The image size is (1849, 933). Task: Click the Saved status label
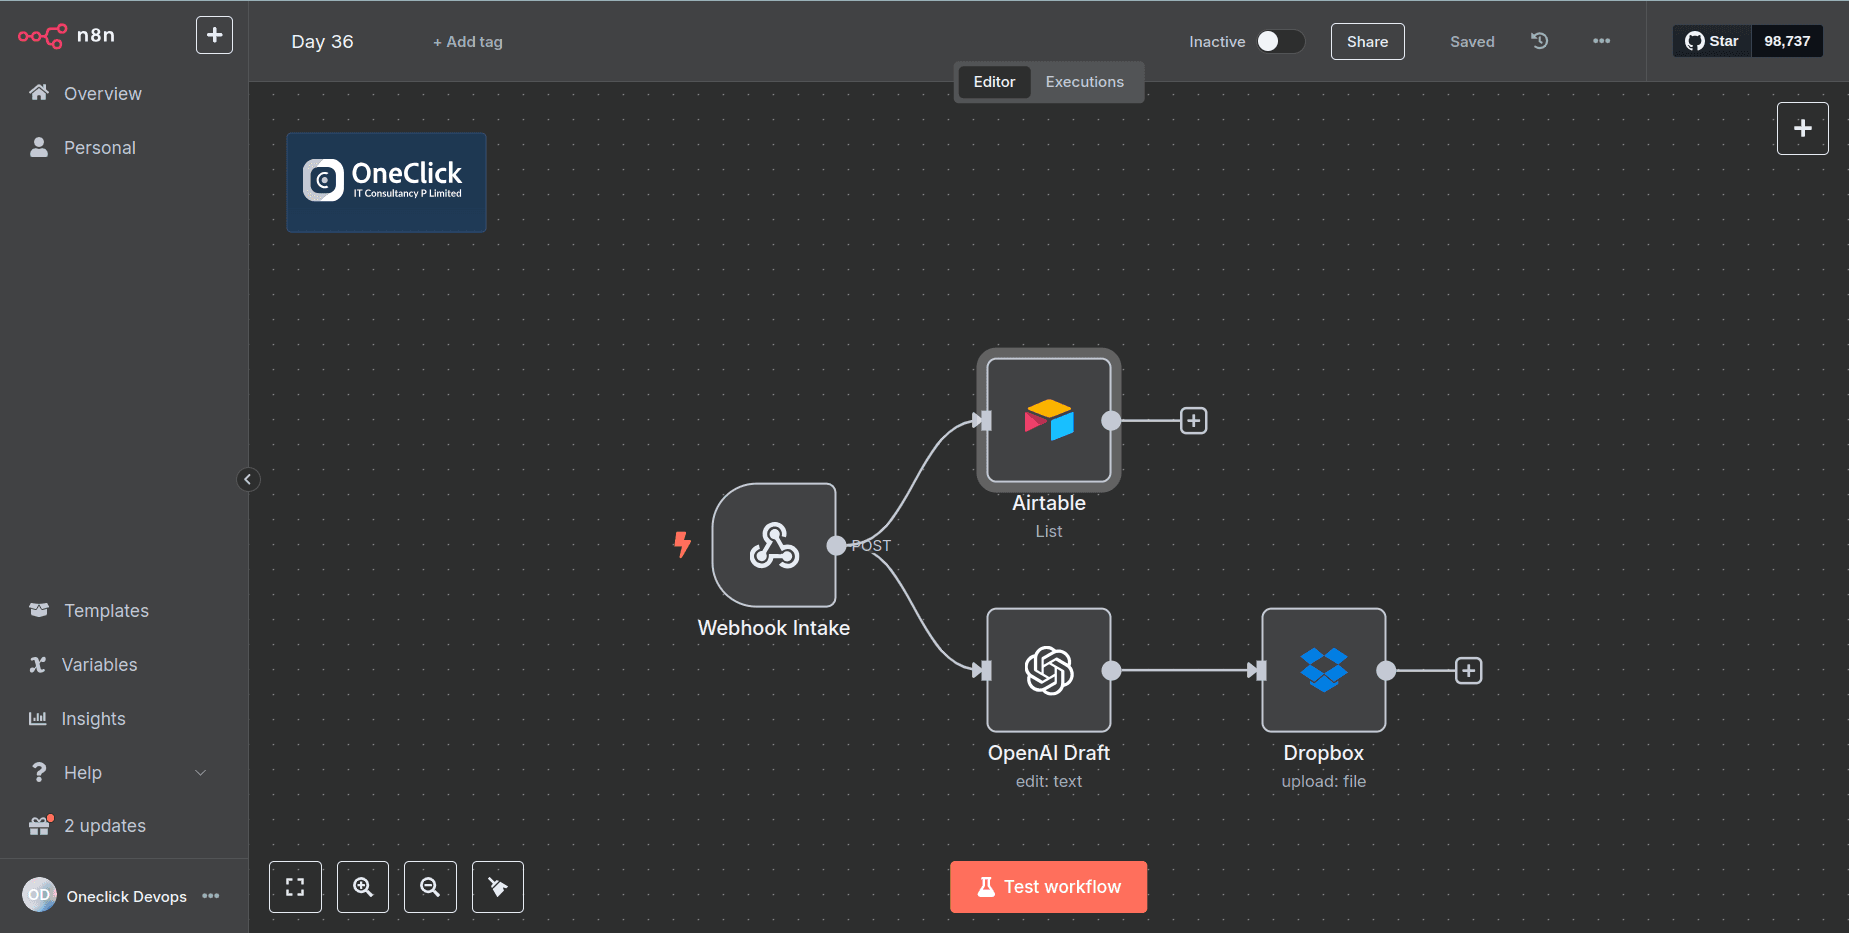click(x=1472, y=42)
